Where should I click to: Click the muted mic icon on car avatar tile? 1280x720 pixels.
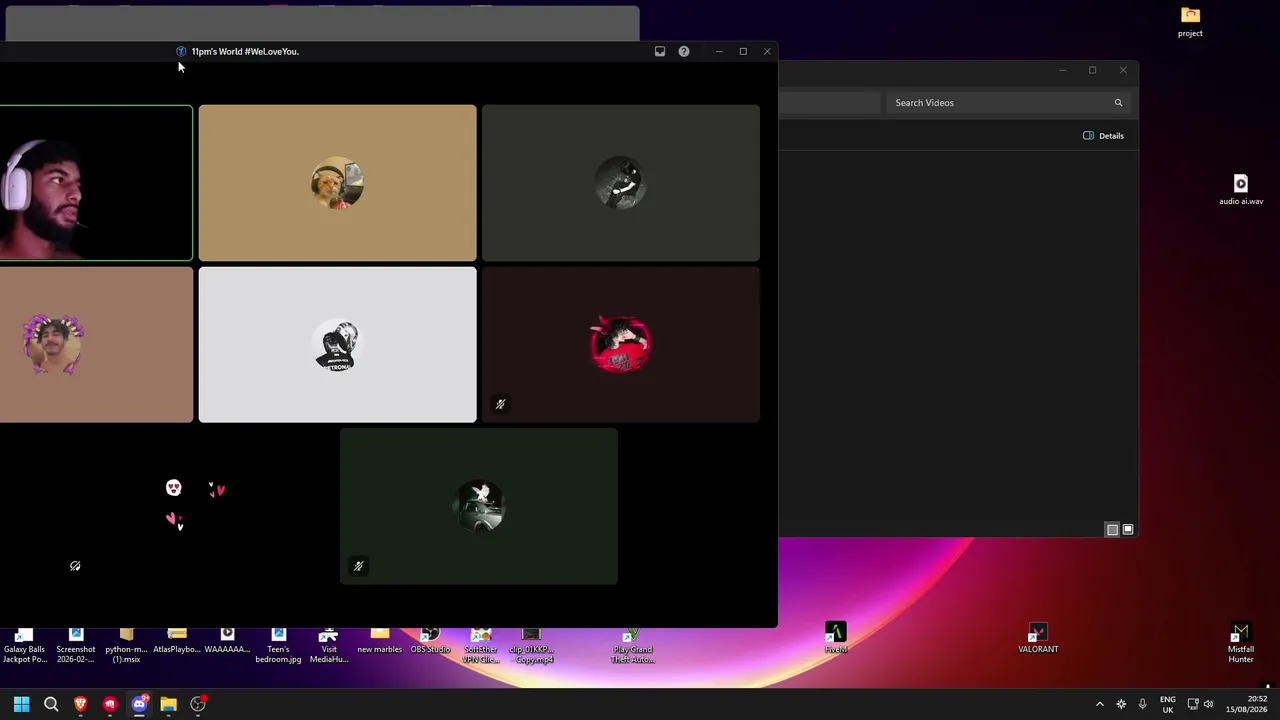pos(358,566)
